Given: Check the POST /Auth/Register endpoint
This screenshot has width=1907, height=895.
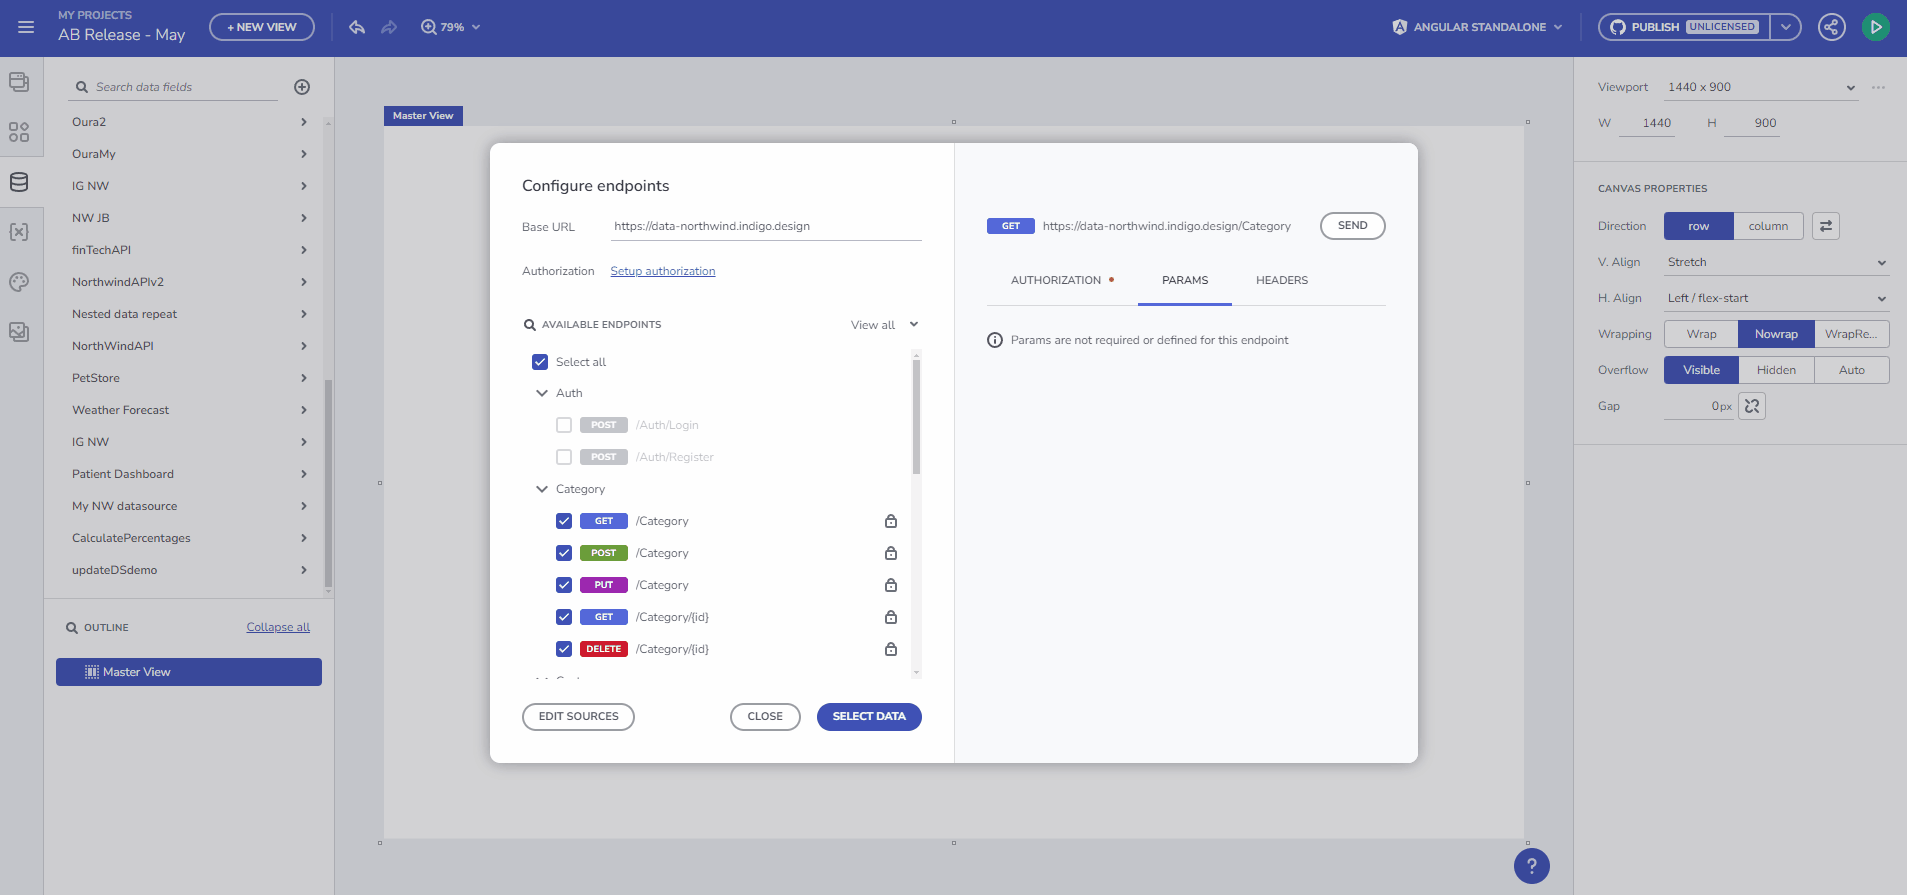Looking at the screenshot, I should coord(564,457).
